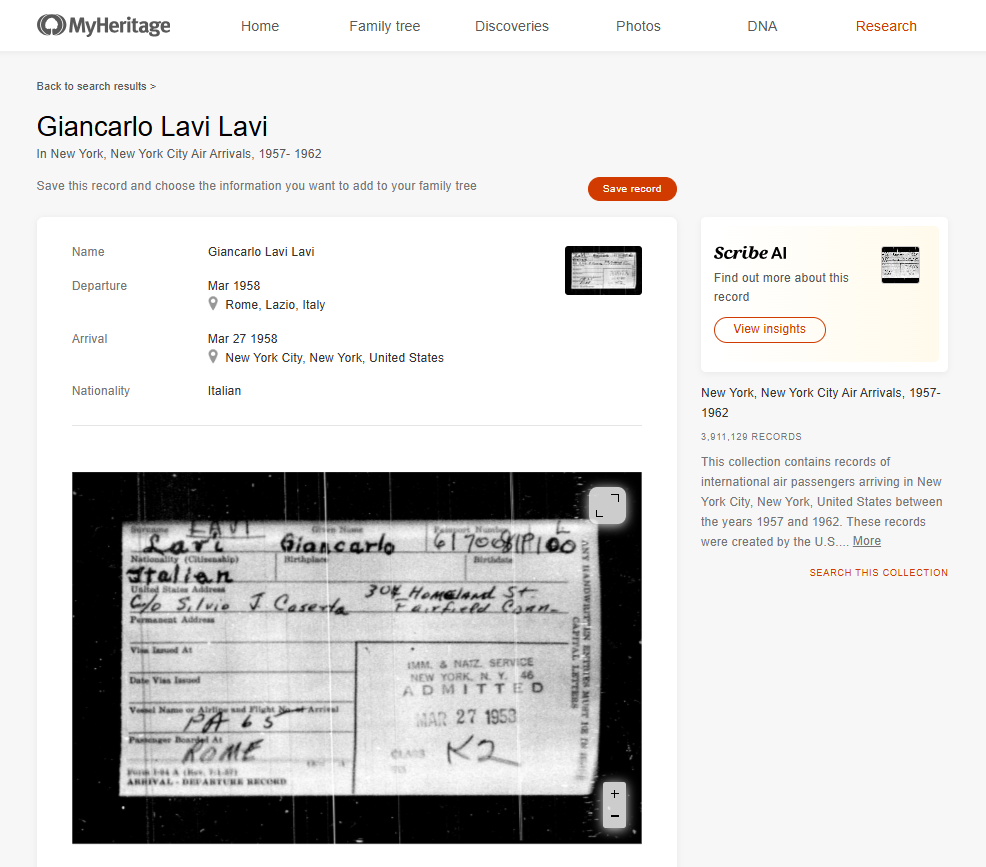Click the 'Giancarlo Lavi Lavi' name value
This screenshot has height=867, width=986.
[261, 251]
